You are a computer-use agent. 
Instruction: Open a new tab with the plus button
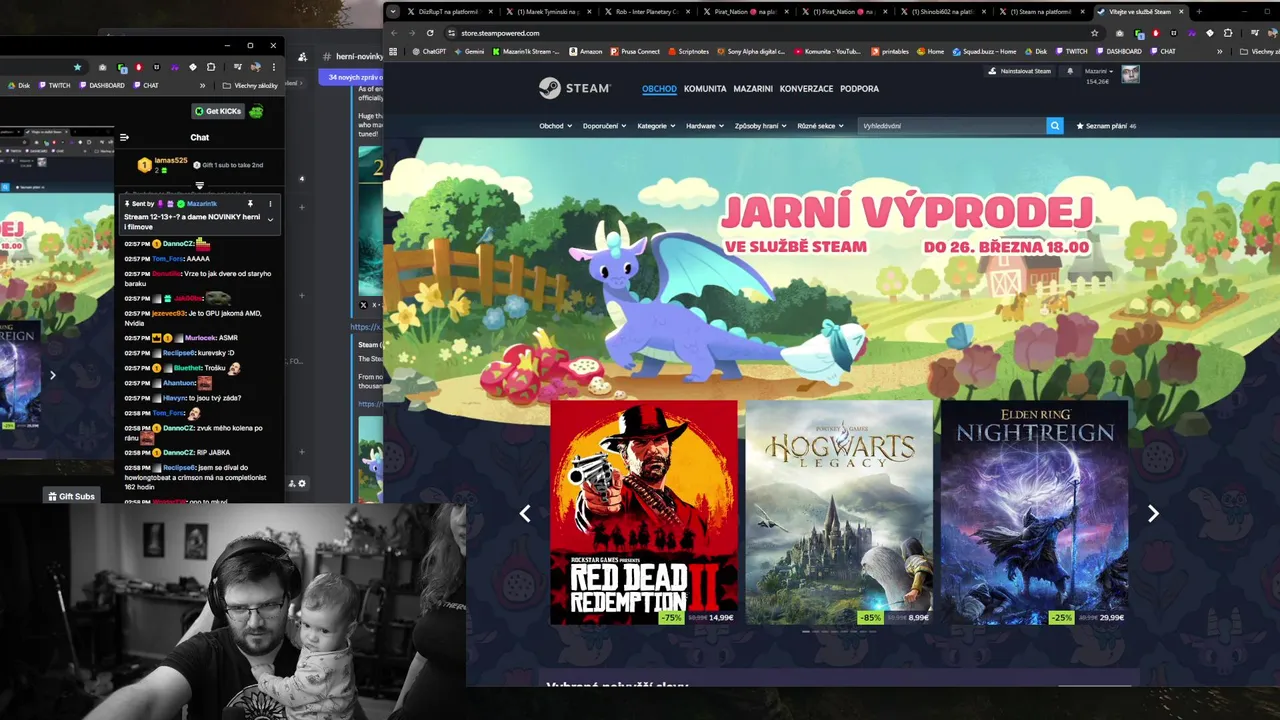(x=1199, y=12)
